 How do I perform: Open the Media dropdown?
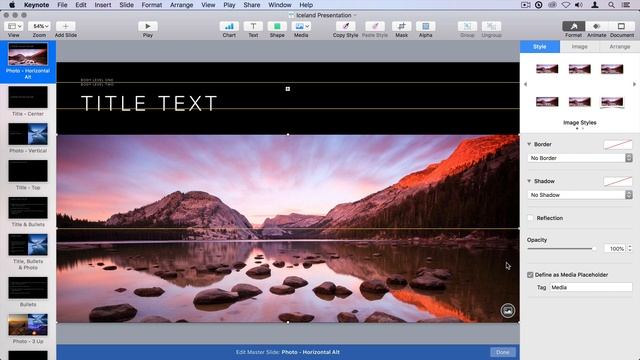(301, 26)
